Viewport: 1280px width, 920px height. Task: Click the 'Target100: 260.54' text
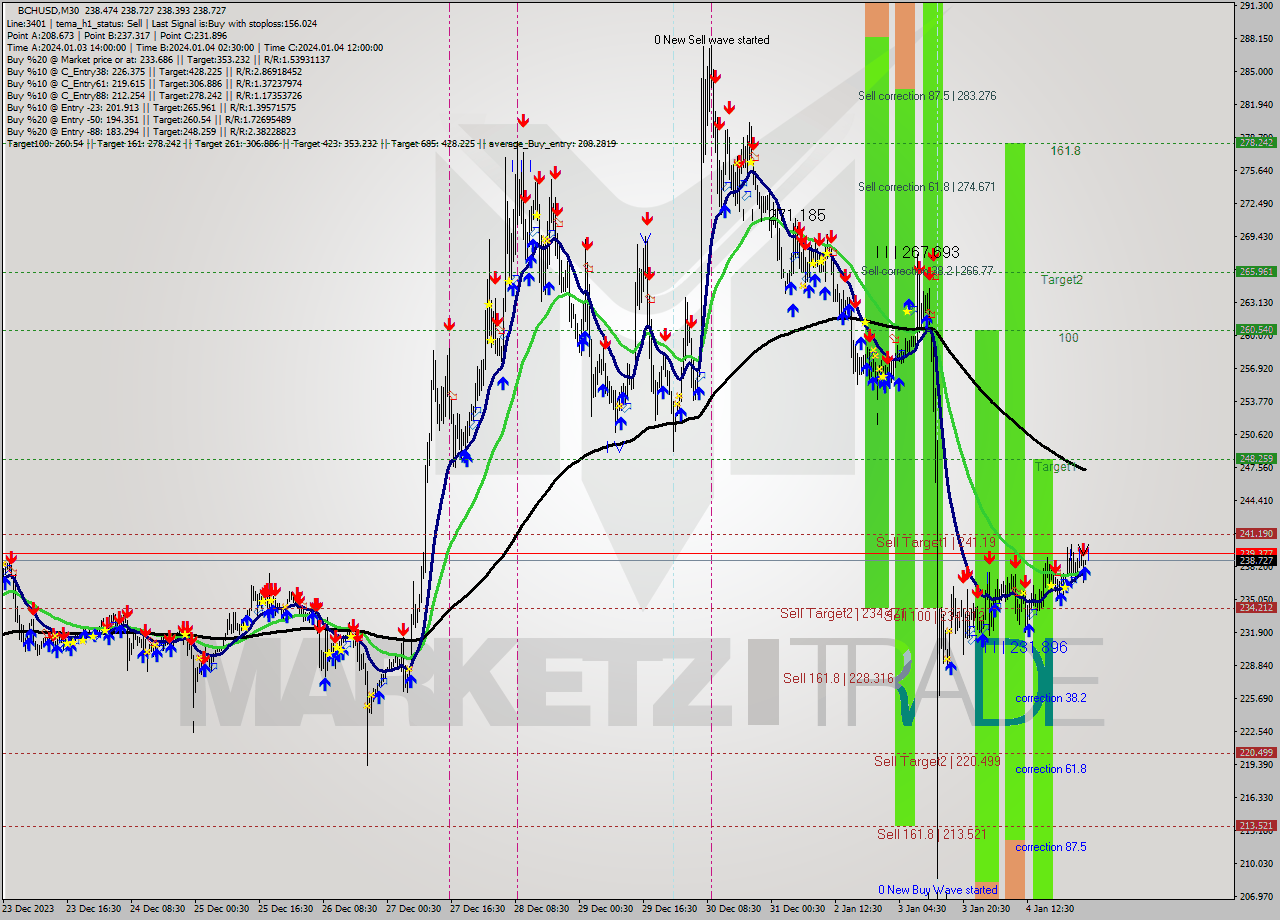point(44,144)
